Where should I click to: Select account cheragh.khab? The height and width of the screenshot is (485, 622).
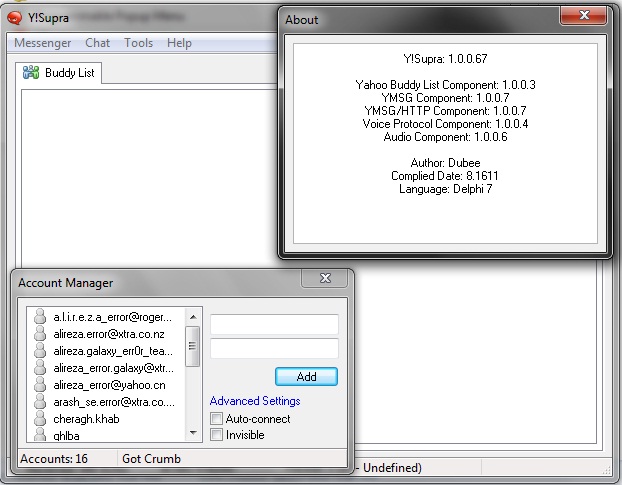[x=86, y=419]
